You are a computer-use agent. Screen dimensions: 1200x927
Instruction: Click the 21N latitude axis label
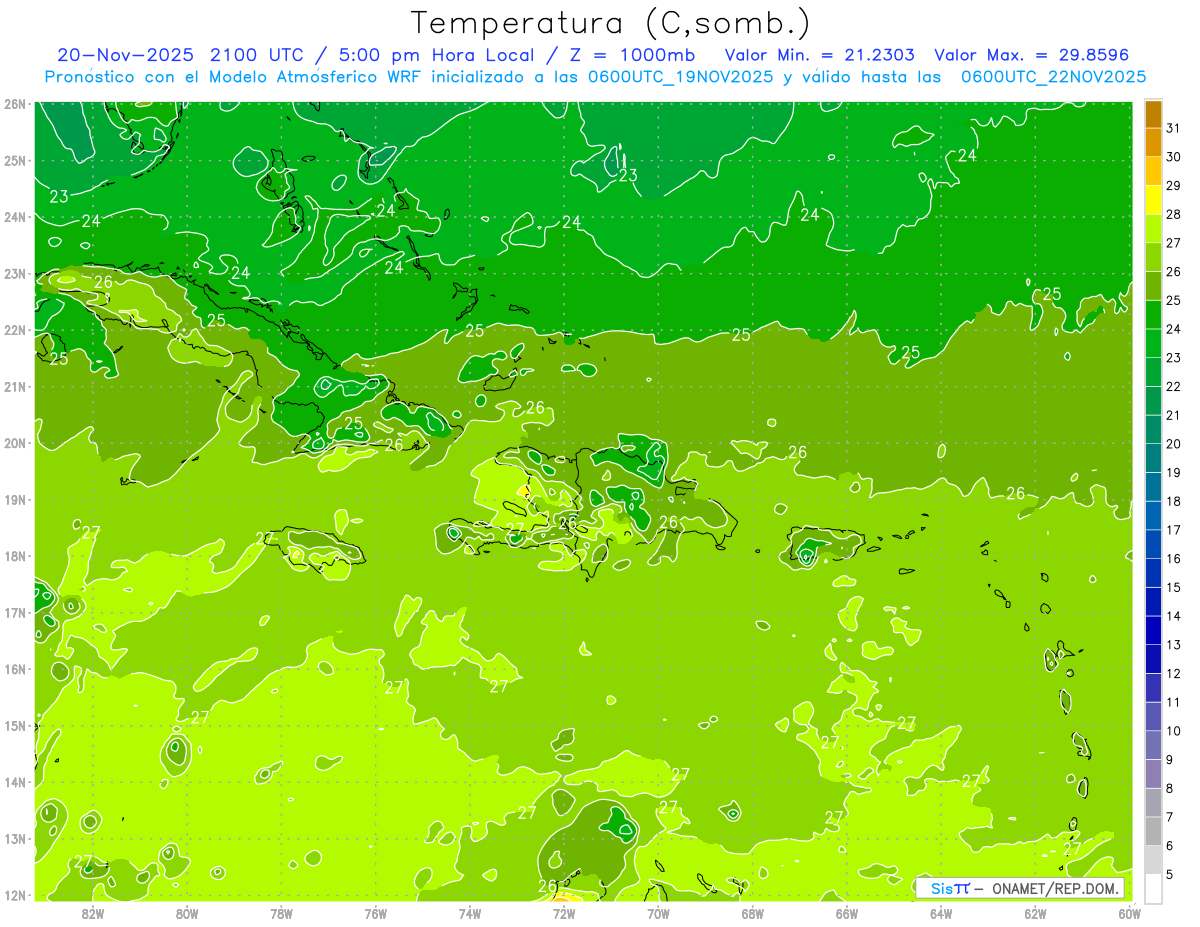tap(15, 386)
